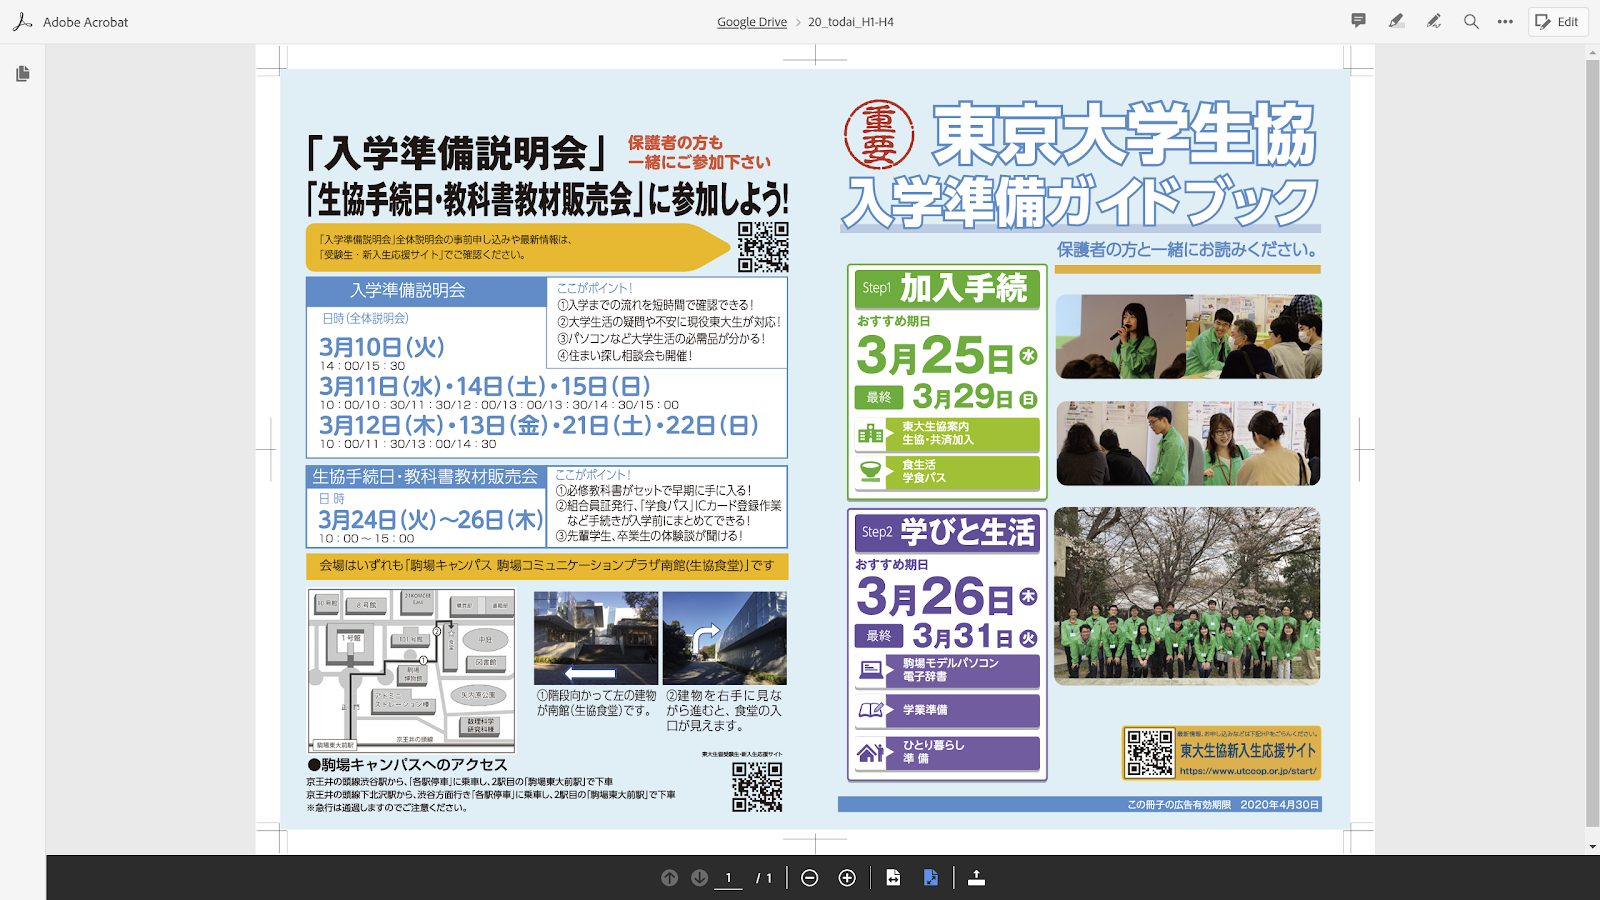This screenshot has width=1600, height=900.
Task: Toggle the fit full page icon
Action: pyautogui.click(x=931, y=878)
